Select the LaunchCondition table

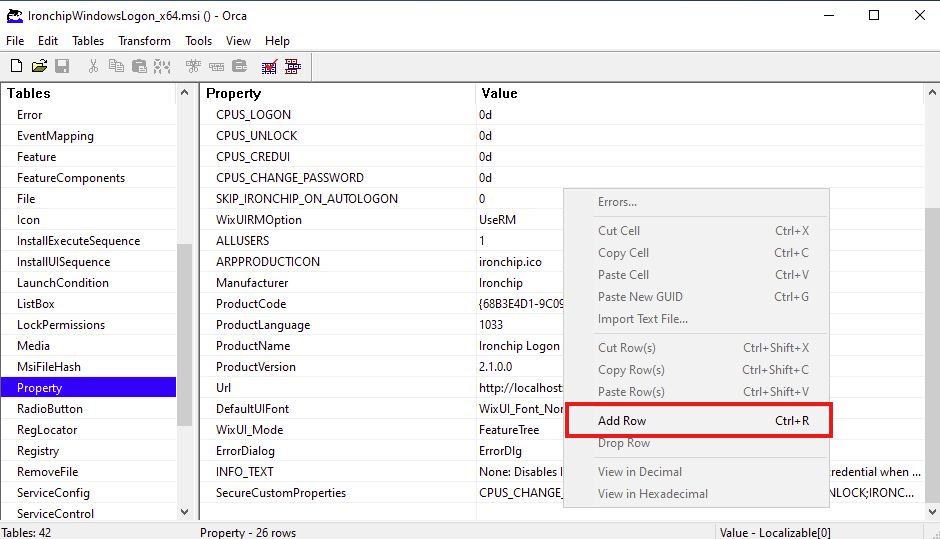(63, 283)
